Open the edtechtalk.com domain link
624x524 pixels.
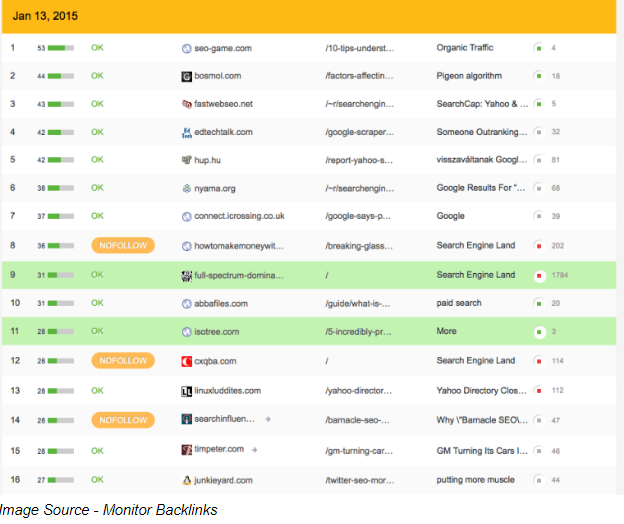(223, 132)
